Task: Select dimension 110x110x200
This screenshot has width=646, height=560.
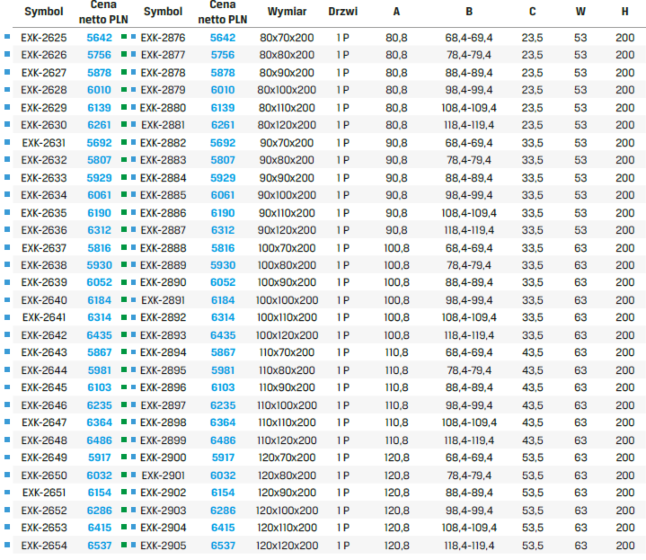Action: (287, 422)
